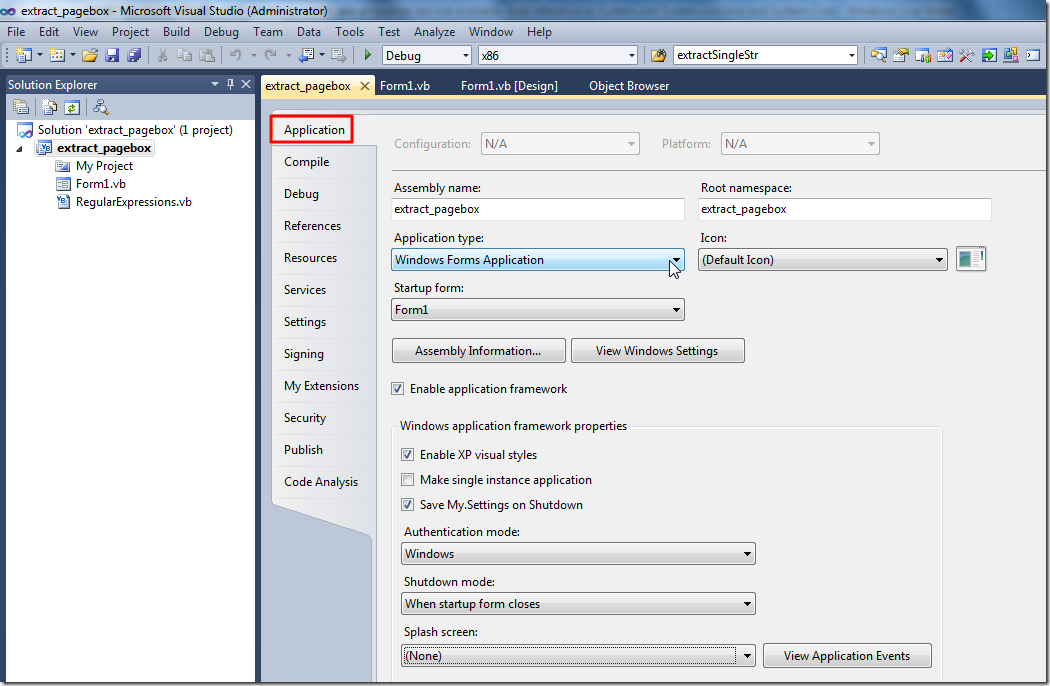1050x686 pixels.
Task: Toggle Save My.Settings on Shutdown checkbox
Action: (x=407, y=504)
